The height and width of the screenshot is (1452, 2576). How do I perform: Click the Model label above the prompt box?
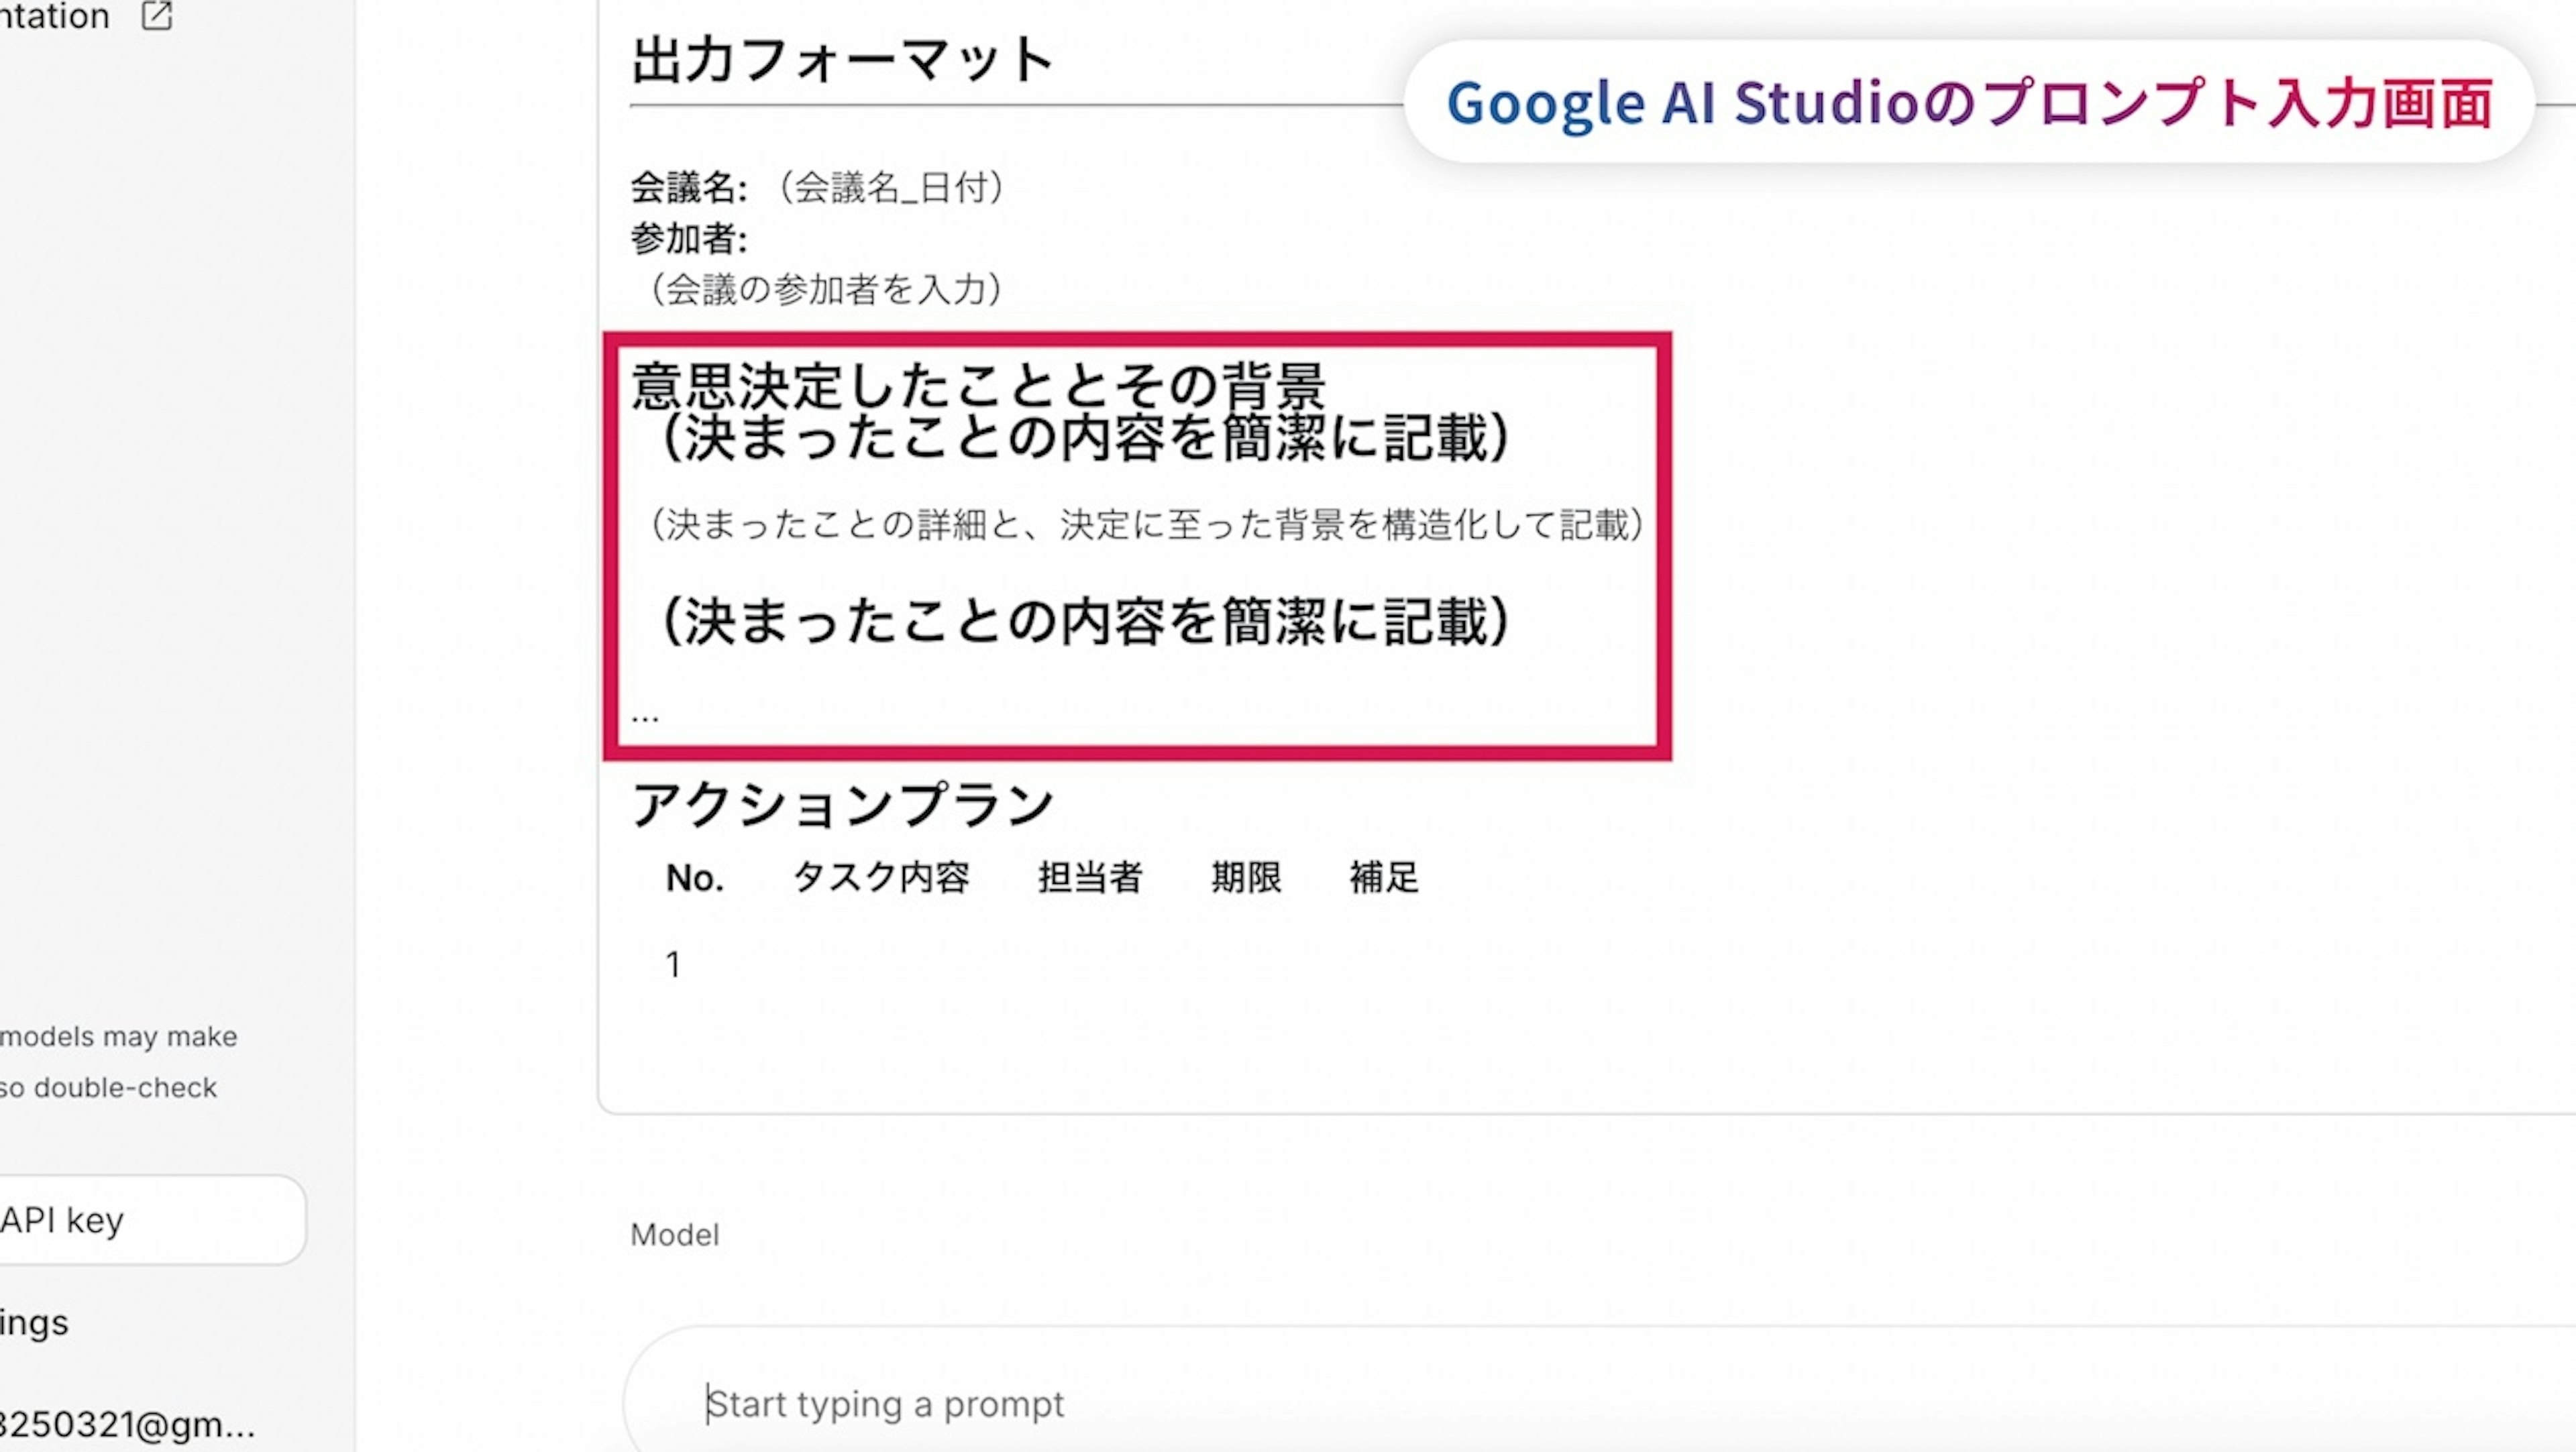(x=675, y=1235)
